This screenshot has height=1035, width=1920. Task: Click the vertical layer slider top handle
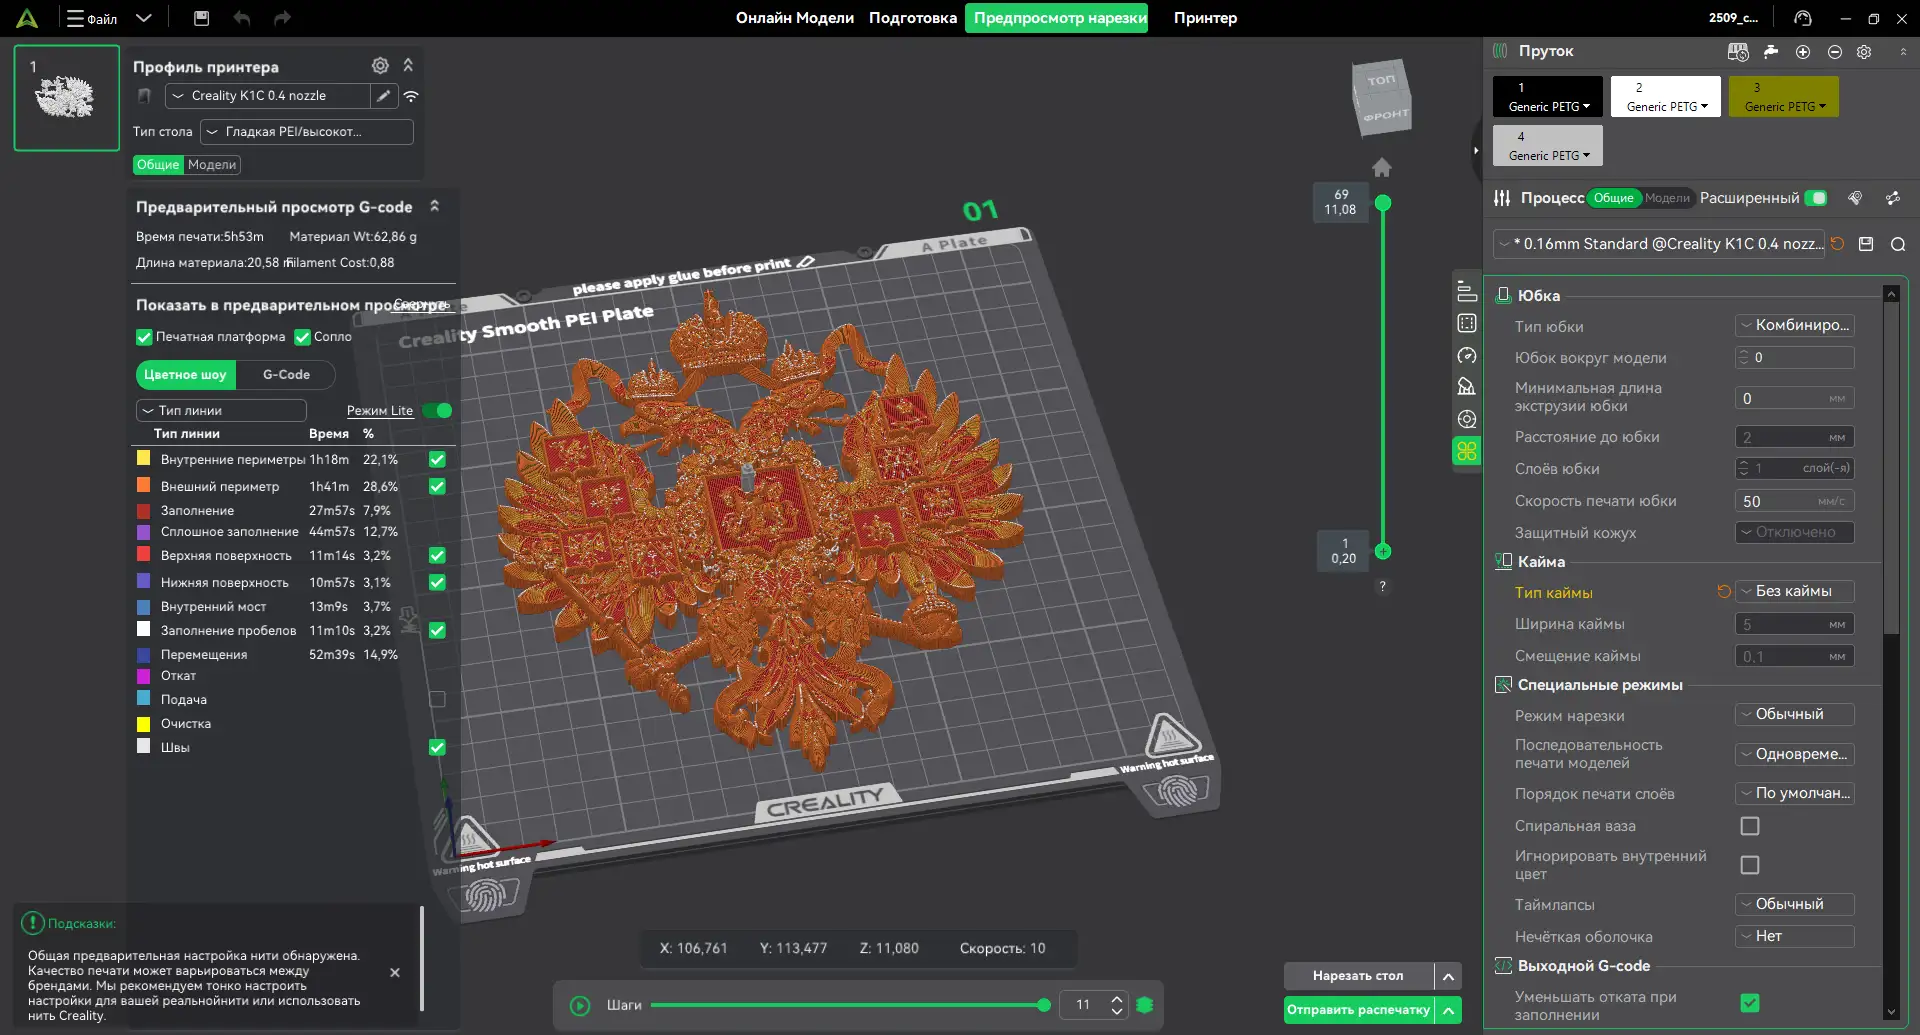coord(1383,203)
